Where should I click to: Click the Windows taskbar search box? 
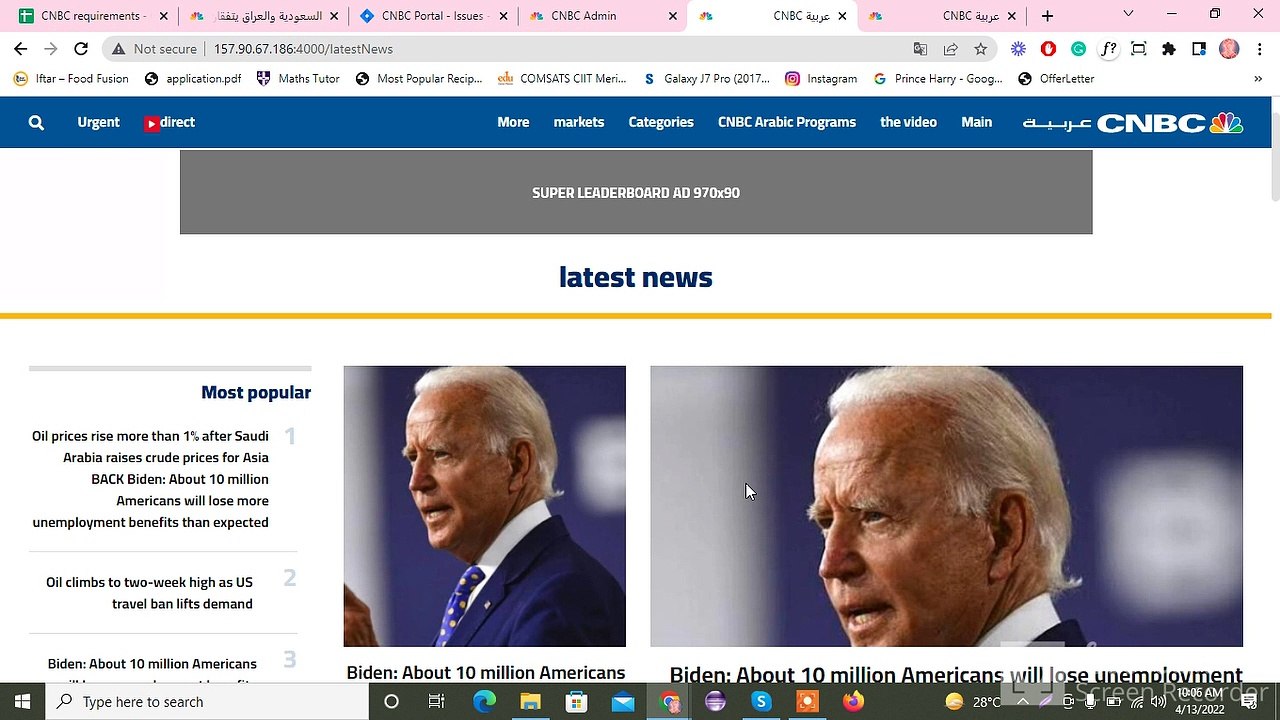[207, 702]
